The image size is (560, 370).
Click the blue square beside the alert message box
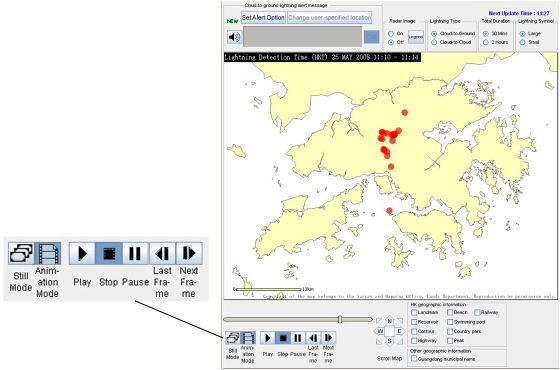tap(371, 37)
